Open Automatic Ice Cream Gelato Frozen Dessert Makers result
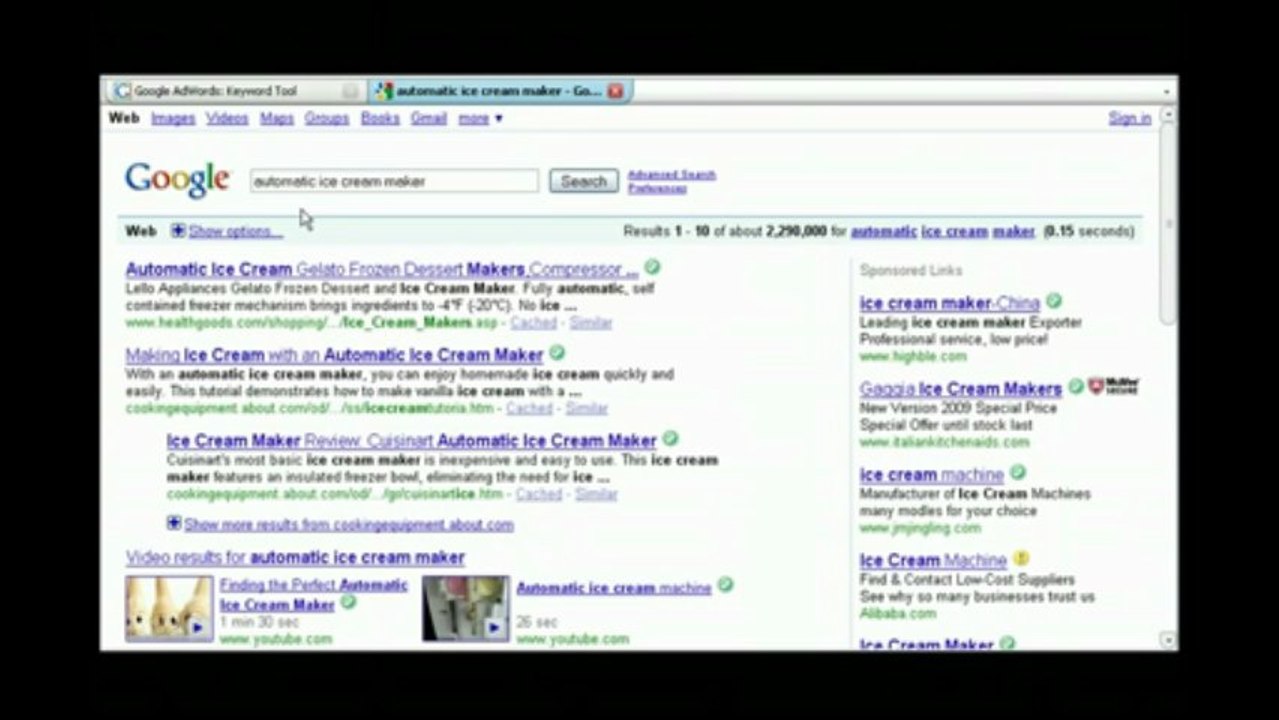 tap(382, 269)
